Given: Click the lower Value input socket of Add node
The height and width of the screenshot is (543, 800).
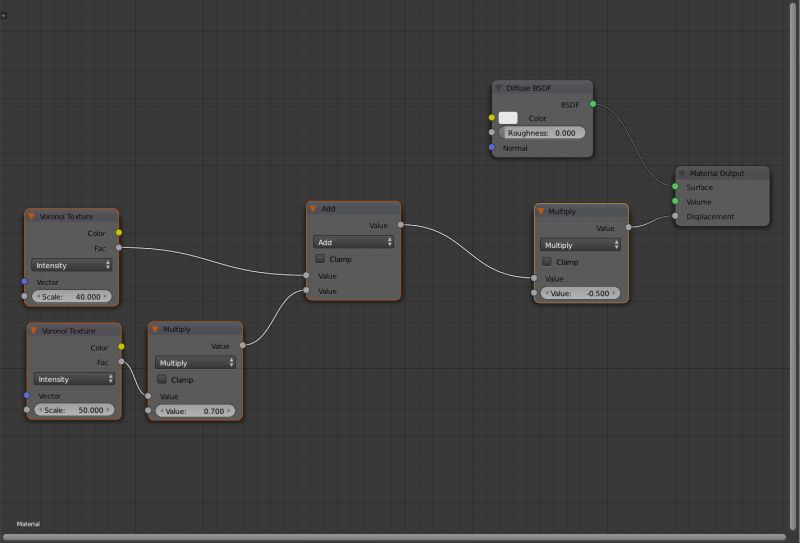Looking at the screenshot, I should (x=306, y=290).
